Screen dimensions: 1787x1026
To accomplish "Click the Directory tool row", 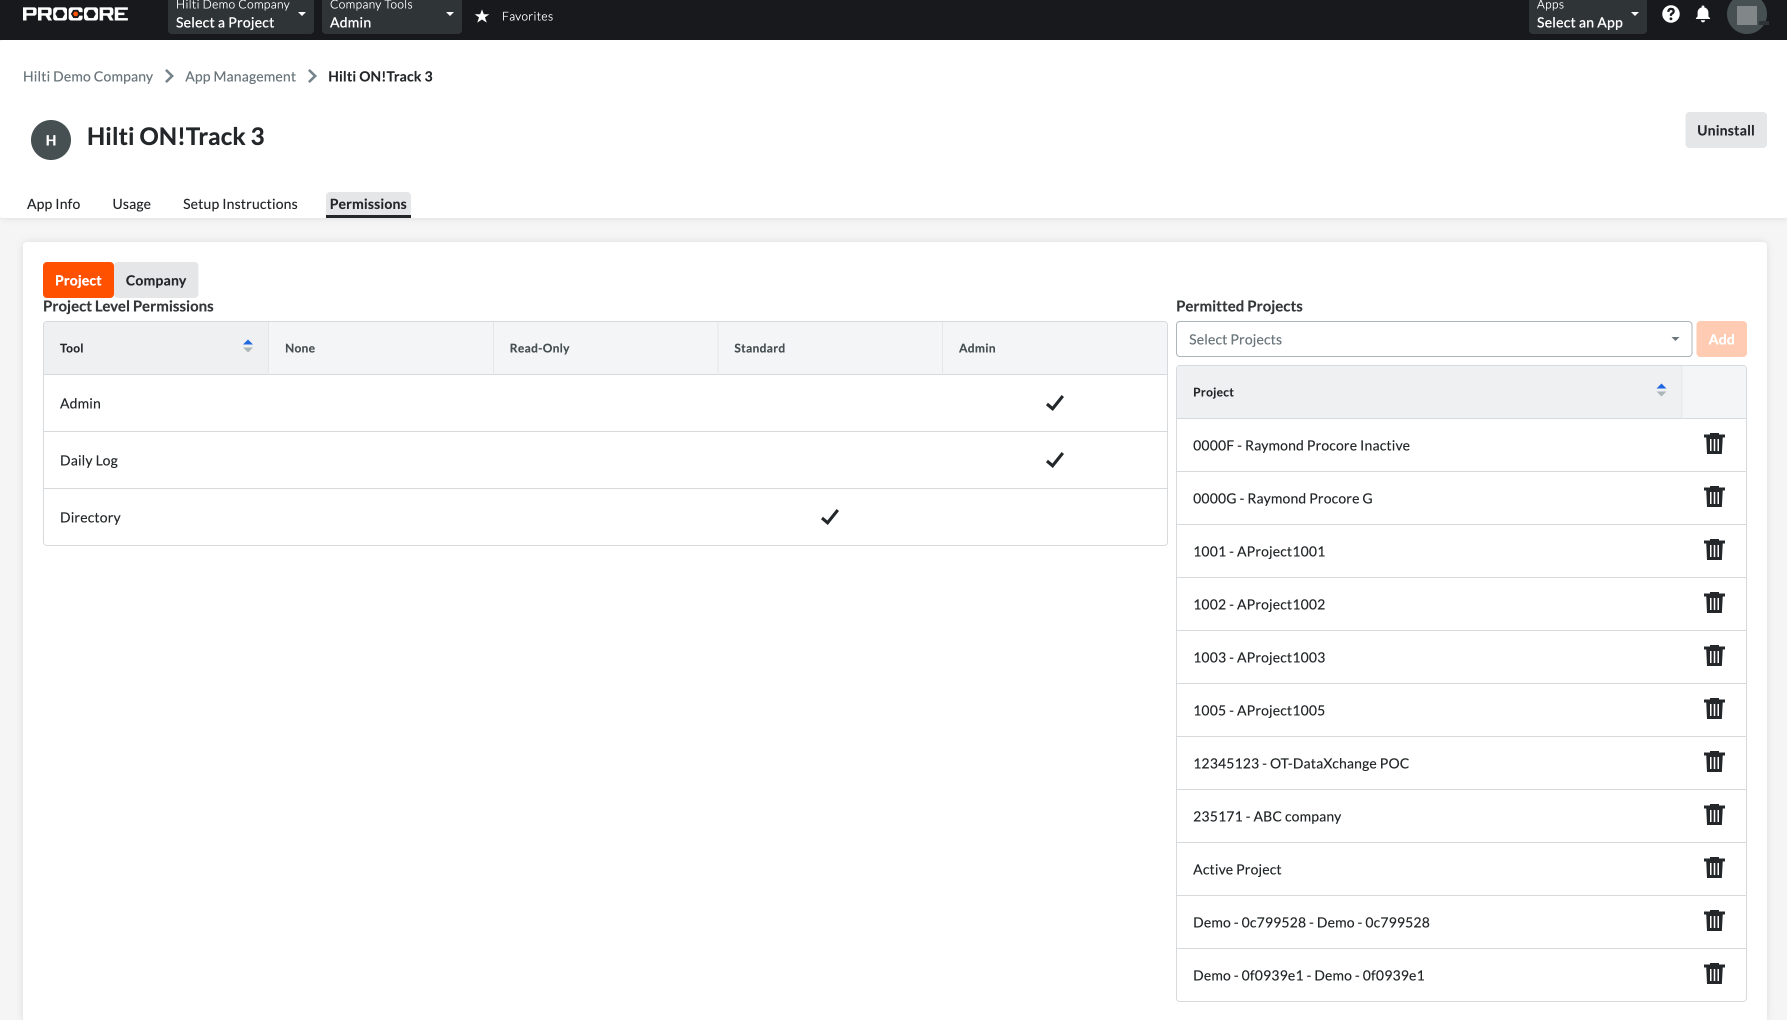I will coord(605,517).
